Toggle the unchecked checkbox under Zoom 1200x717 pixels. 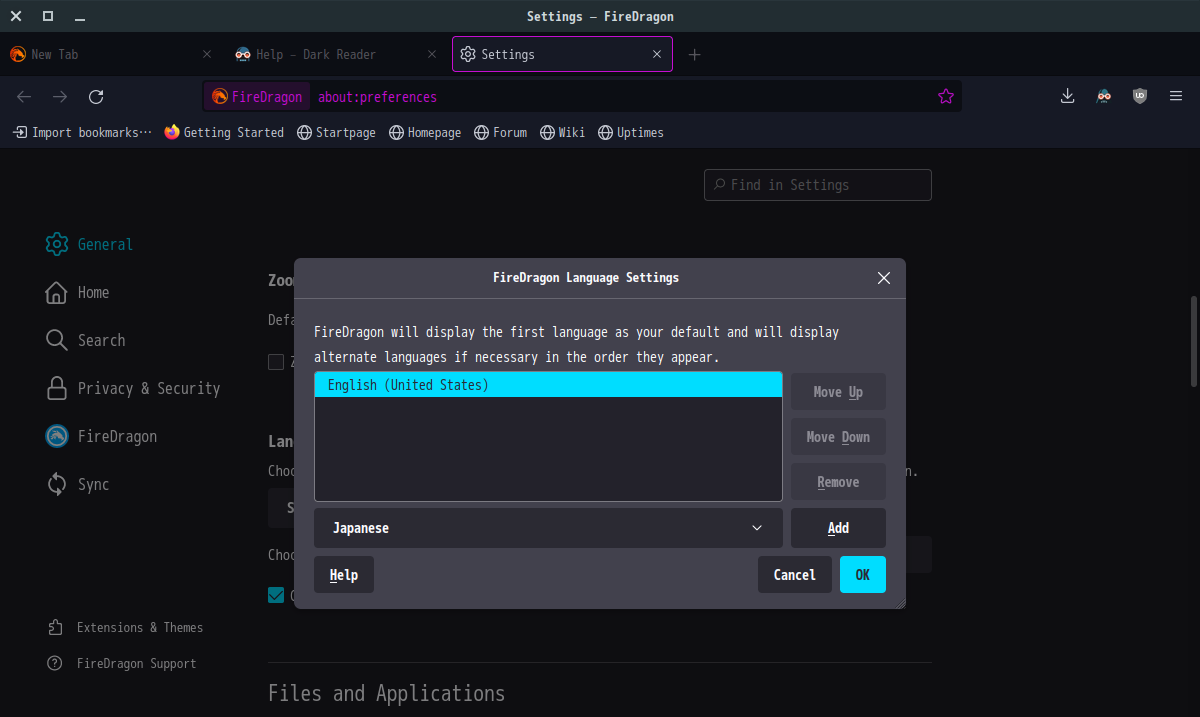coord(276,362)
